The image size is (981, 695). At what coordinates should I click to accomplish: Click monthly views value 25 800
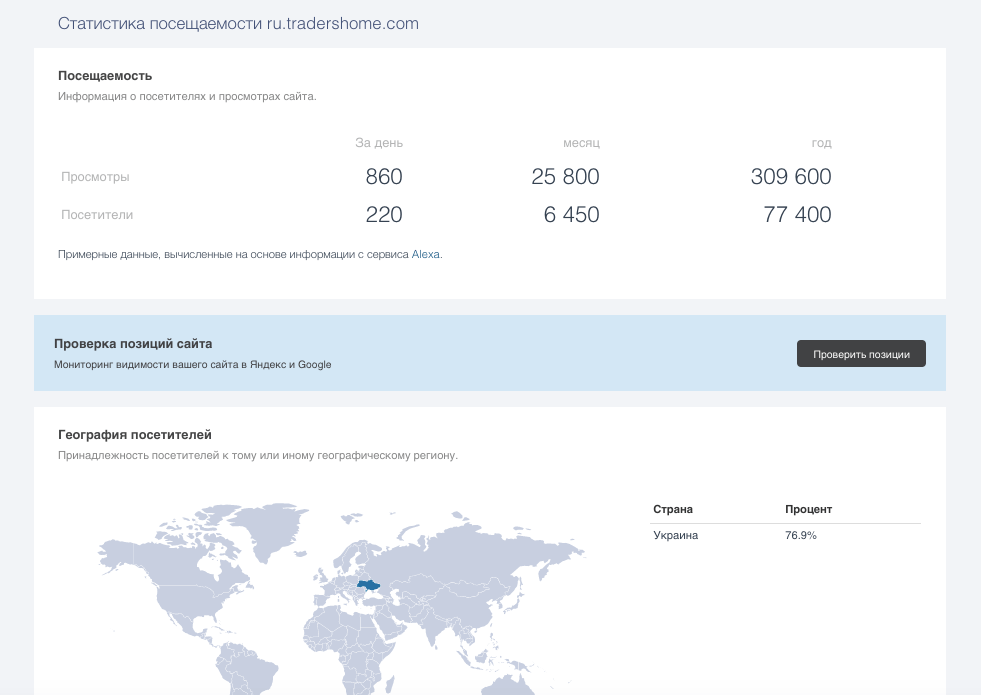pos(565,177)
